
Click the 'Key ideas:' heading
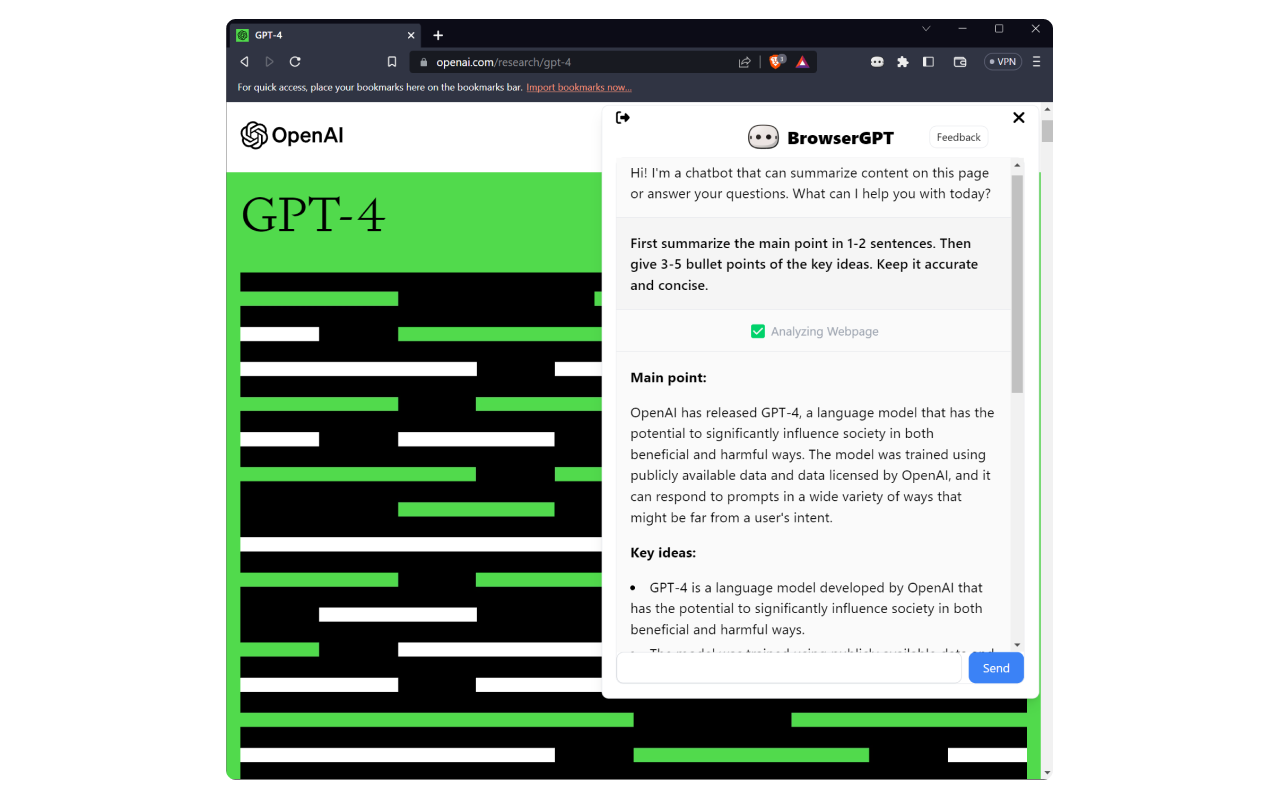(x=663, y=553)
